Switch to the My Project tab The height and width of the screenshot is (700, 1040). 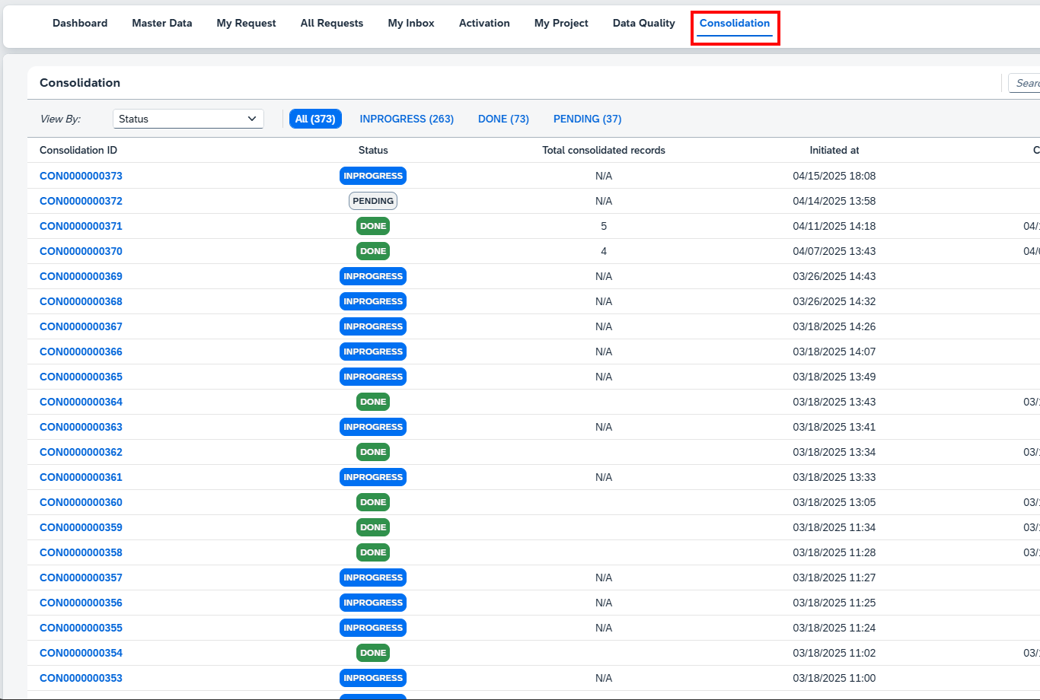pyautogui.click(x=561, y=23)
